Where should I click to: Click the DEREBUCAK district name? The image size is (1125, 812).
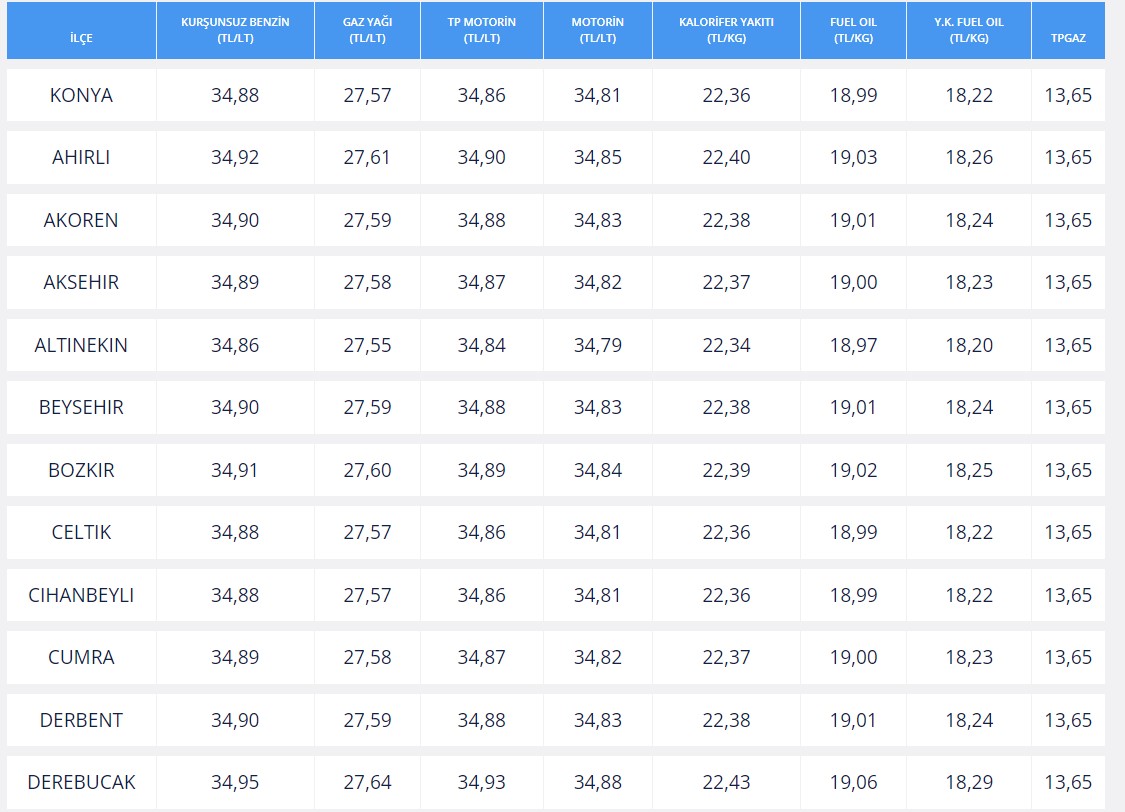coord(81,783)
